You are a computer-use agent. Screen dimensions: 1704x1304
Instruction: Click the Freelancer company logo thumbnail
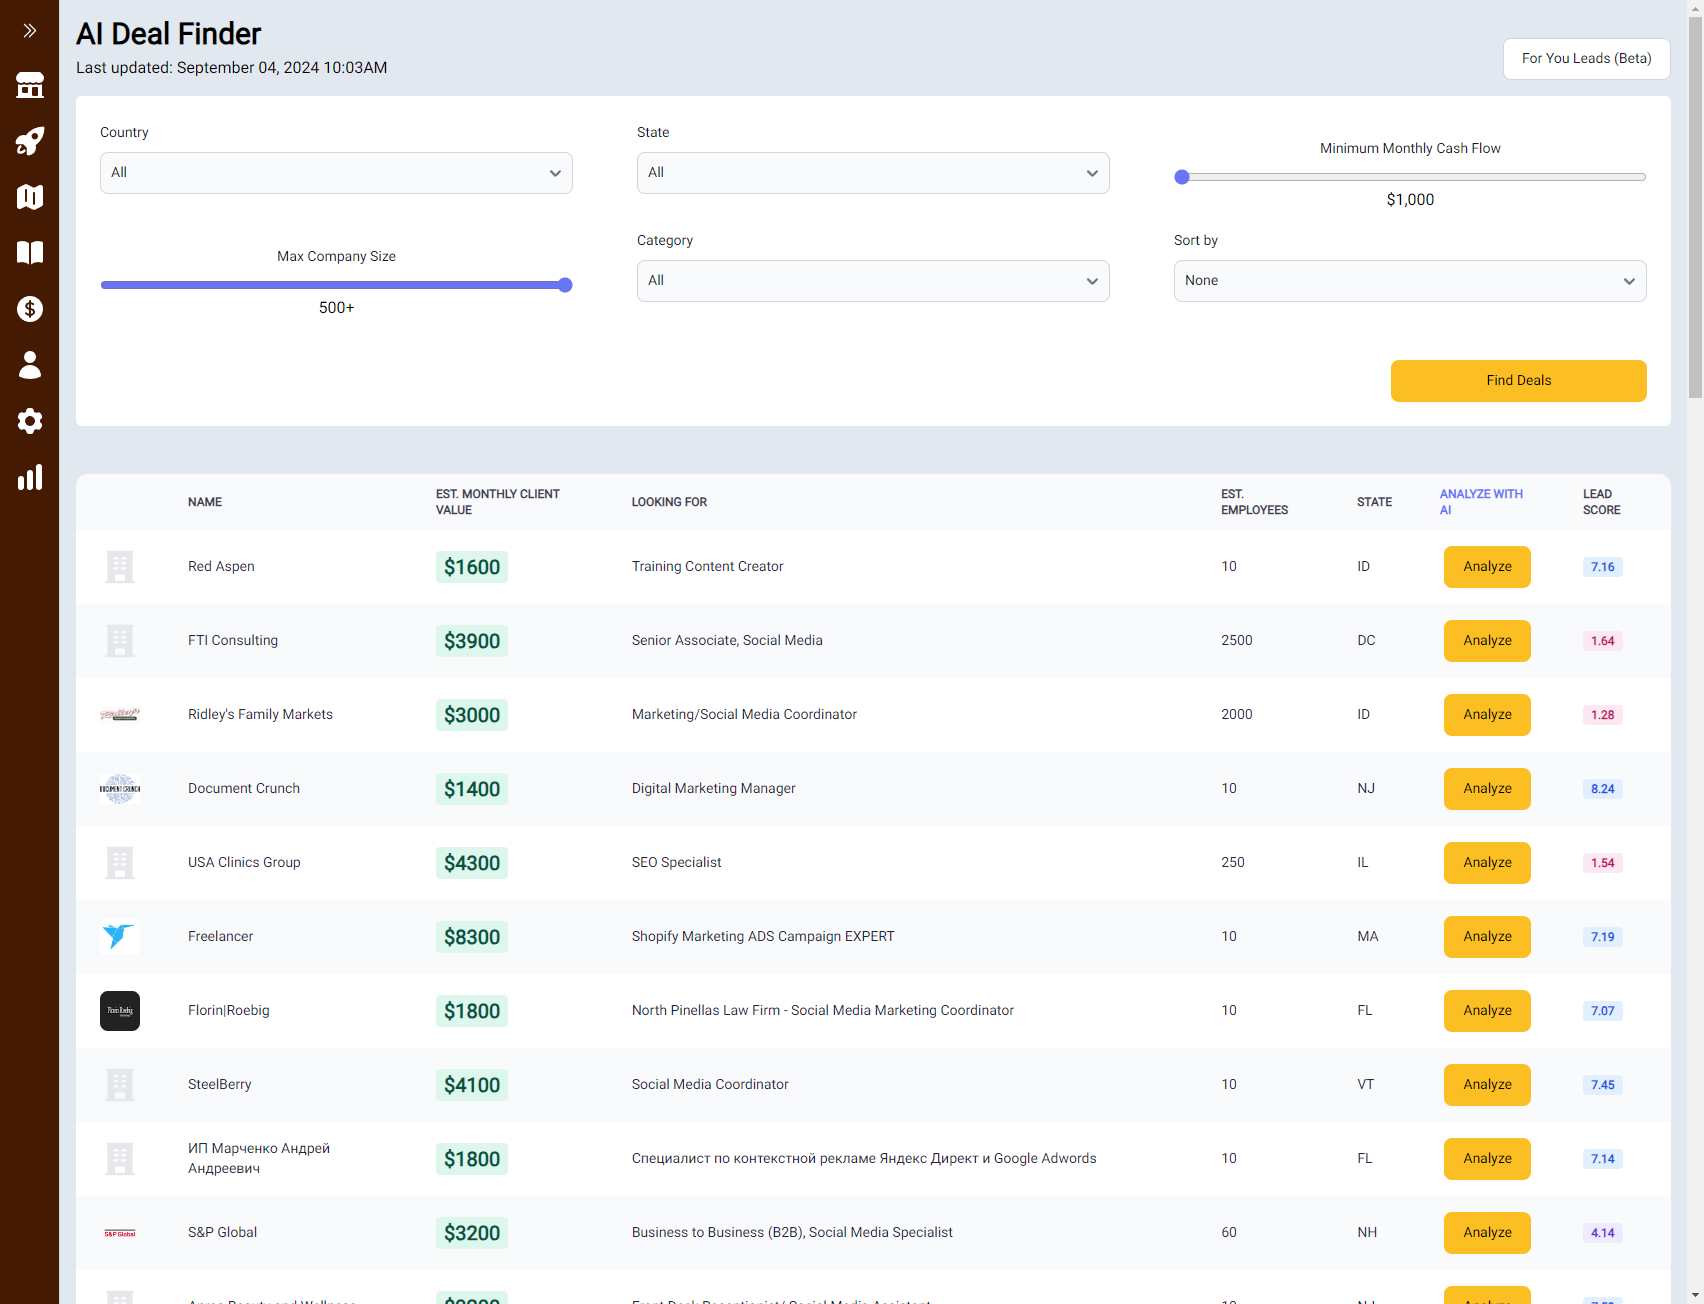click(120, 937)
